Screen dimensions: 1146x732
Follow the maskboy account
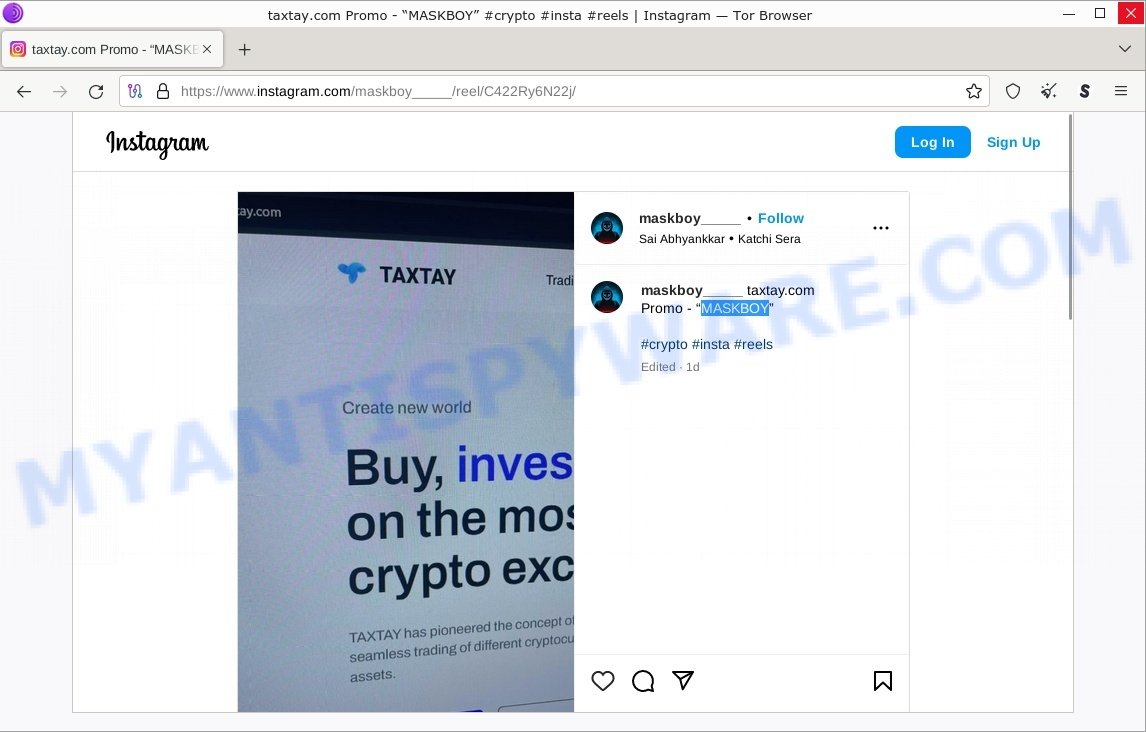tap(781, 218)
